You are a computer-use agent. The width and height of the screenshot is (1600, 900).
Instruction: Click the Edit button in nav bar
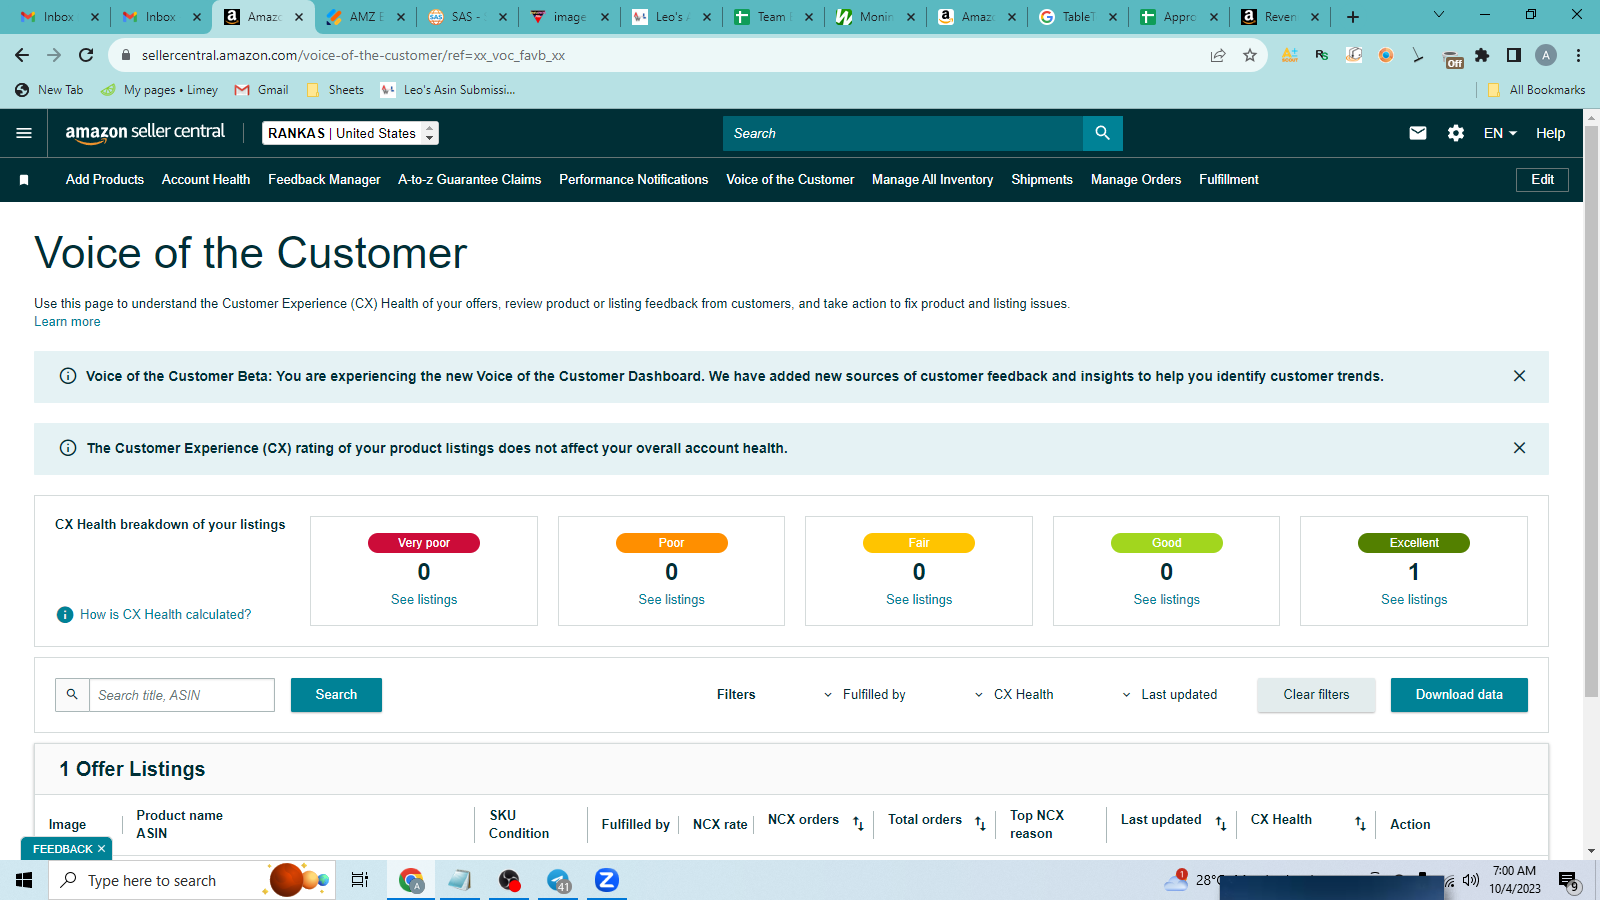1543,180
